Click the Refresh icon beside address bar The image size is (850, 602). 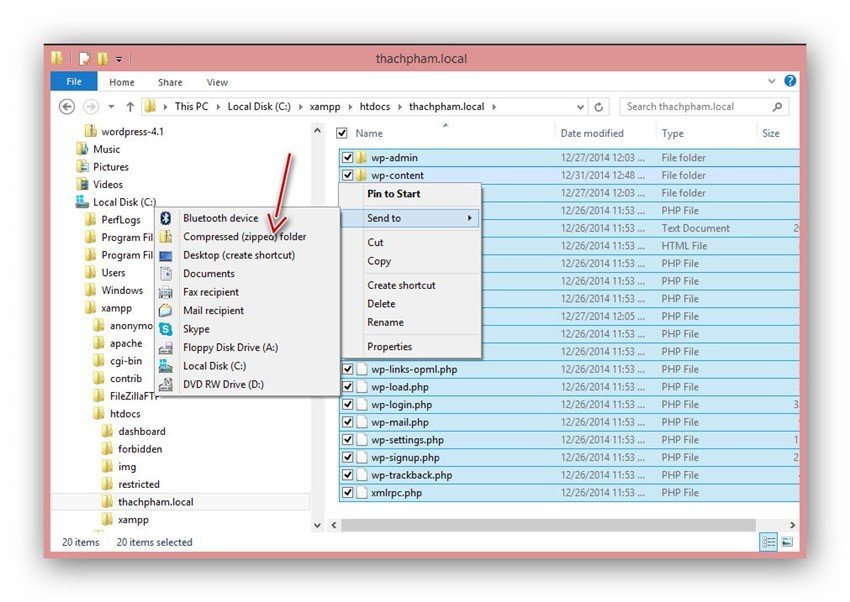point(599,106)
